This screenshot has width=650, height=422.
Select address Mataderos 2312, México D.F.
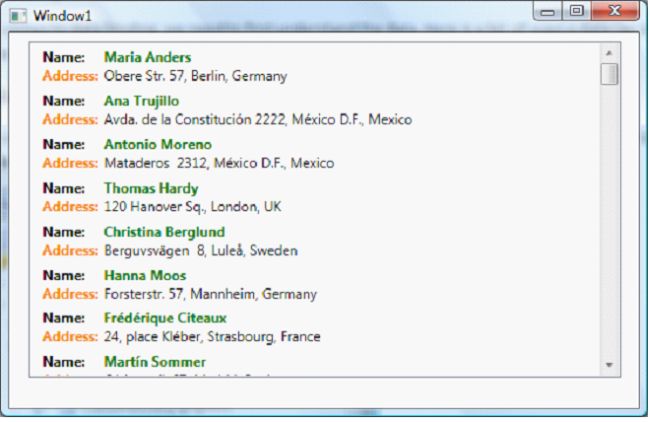coord(219,163)
